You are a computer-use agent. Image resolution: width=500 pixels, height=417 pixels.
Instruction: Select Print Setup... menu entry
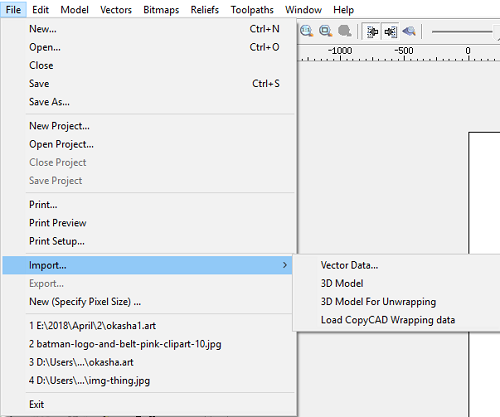click(148, 241)
